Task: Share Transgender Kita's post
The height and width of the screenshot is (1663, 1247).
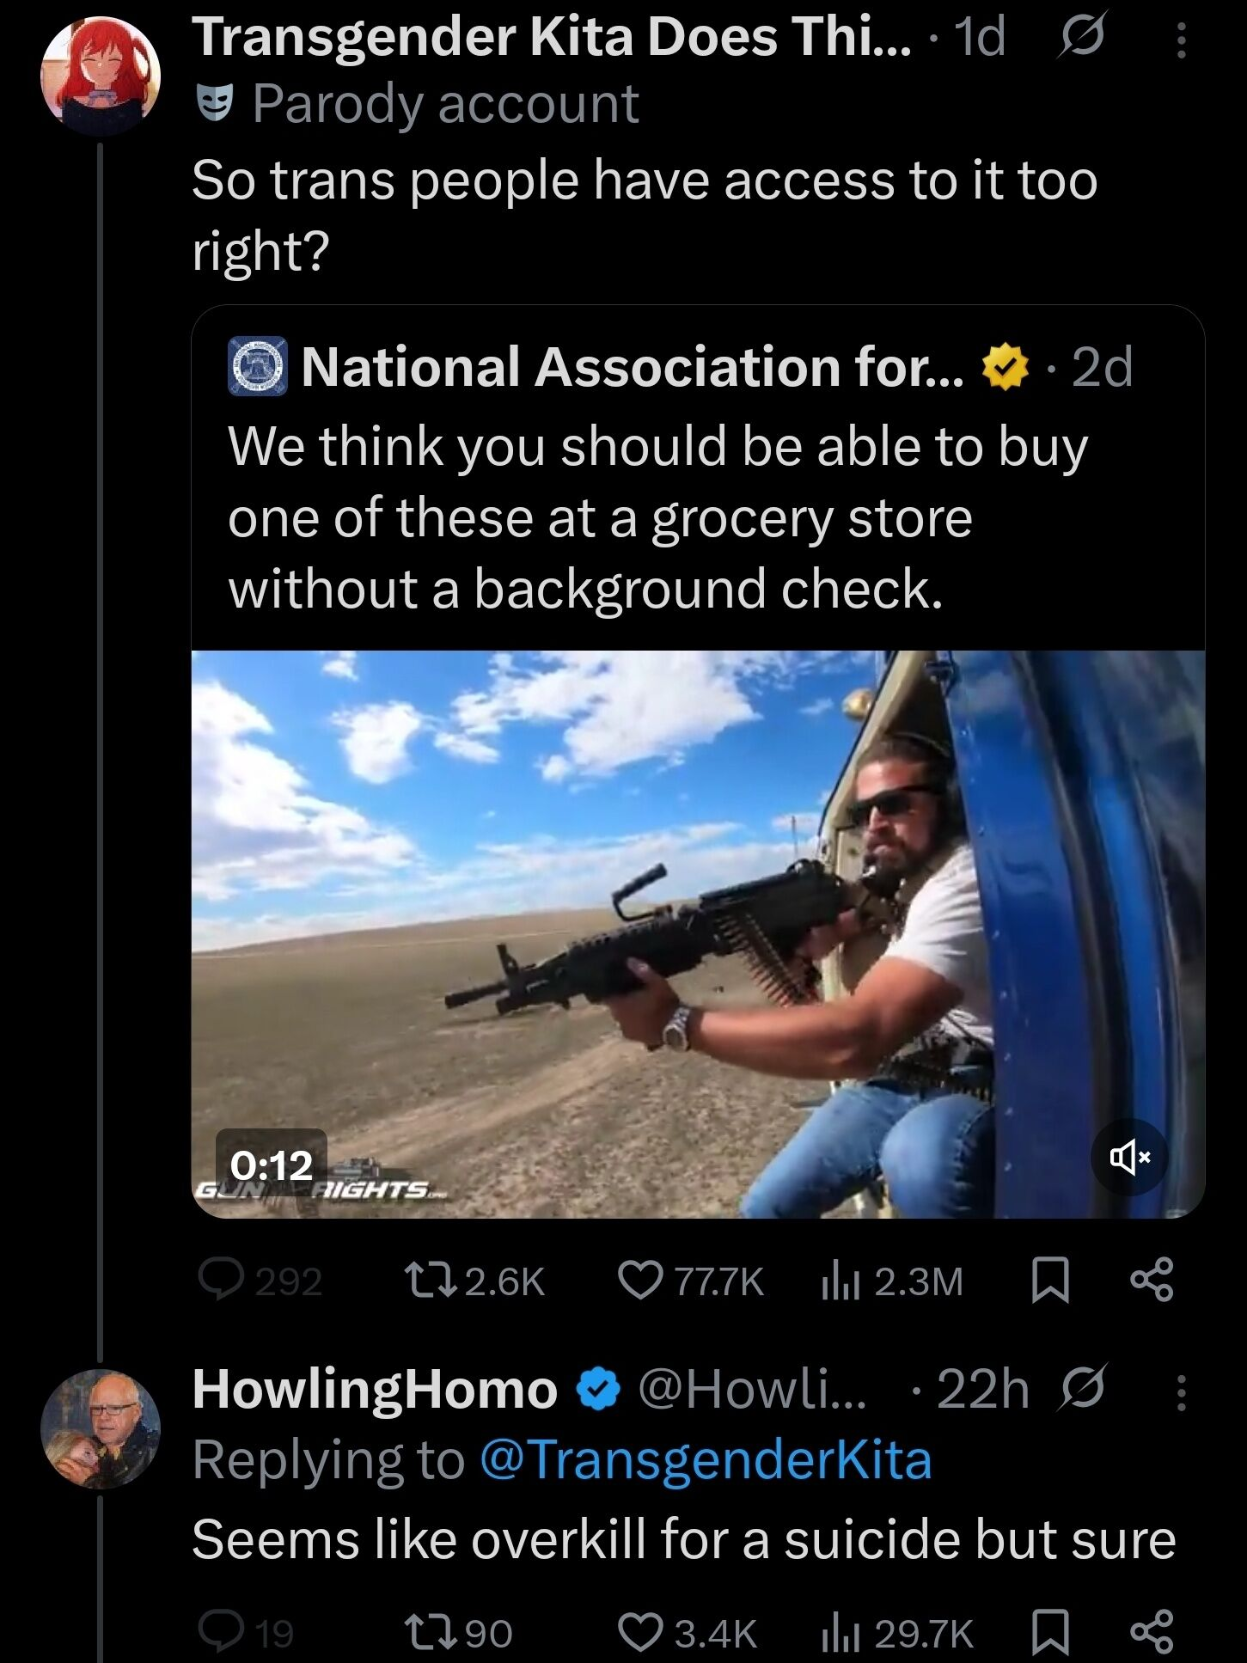Action: (x=1151, y=1279)
